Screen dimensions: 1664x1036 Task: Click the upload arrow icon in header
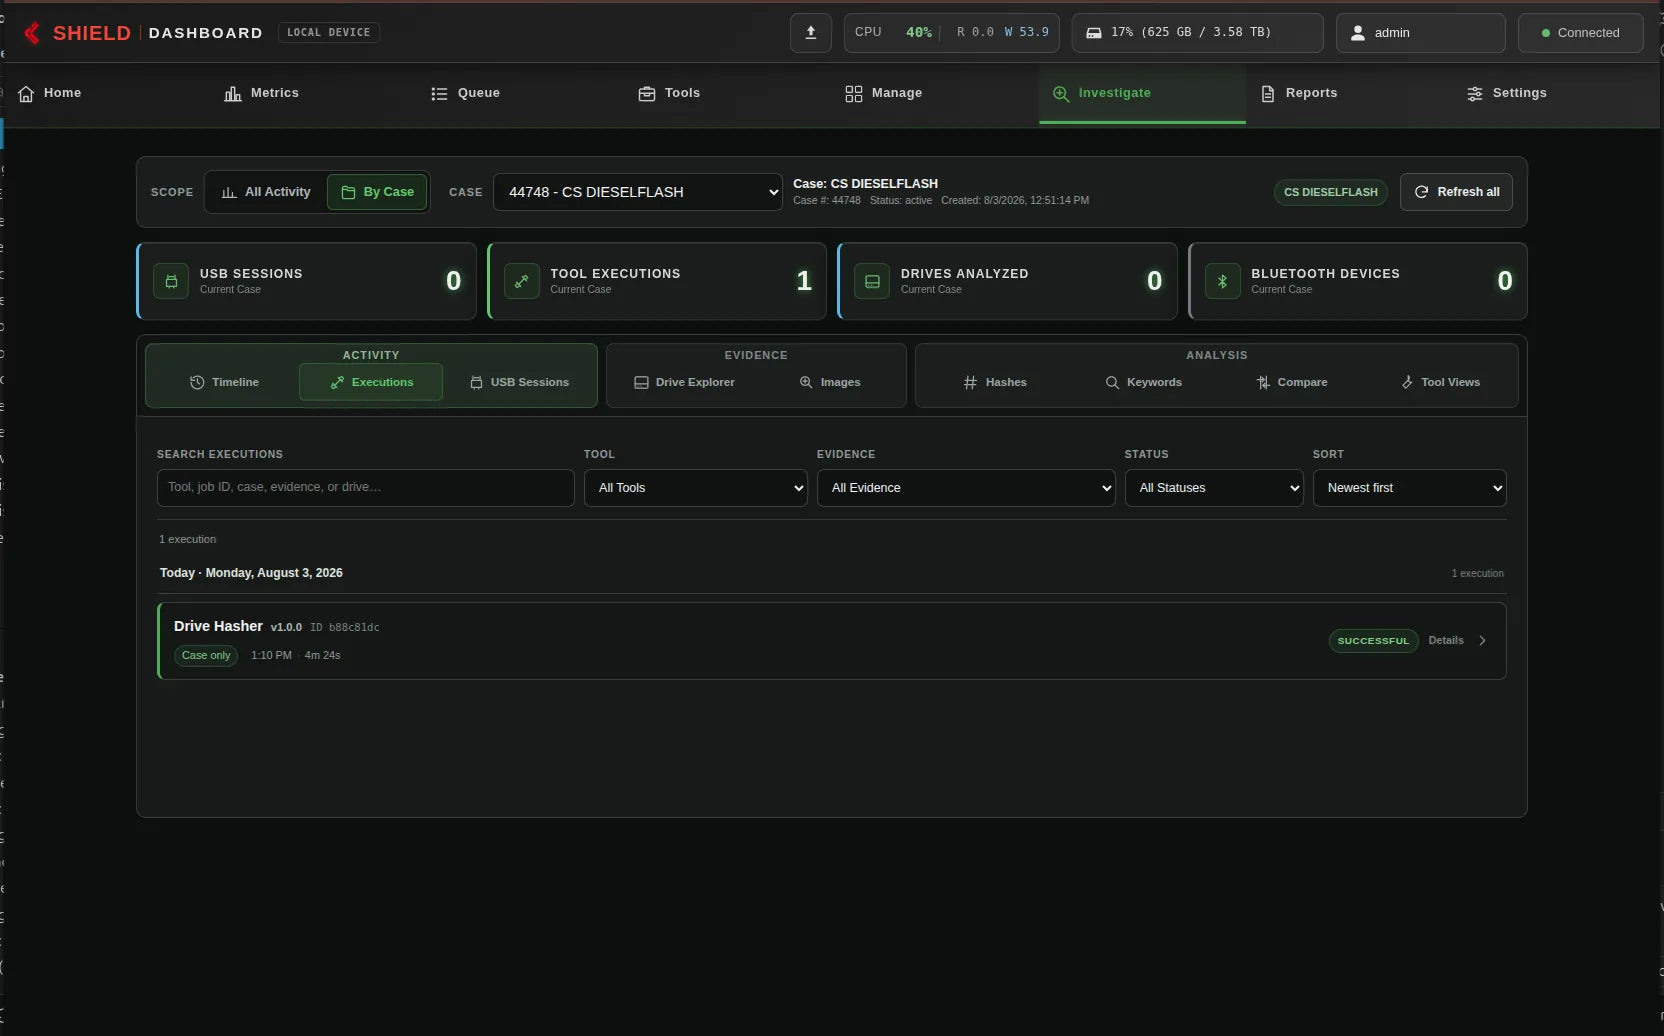click(811, 33)
